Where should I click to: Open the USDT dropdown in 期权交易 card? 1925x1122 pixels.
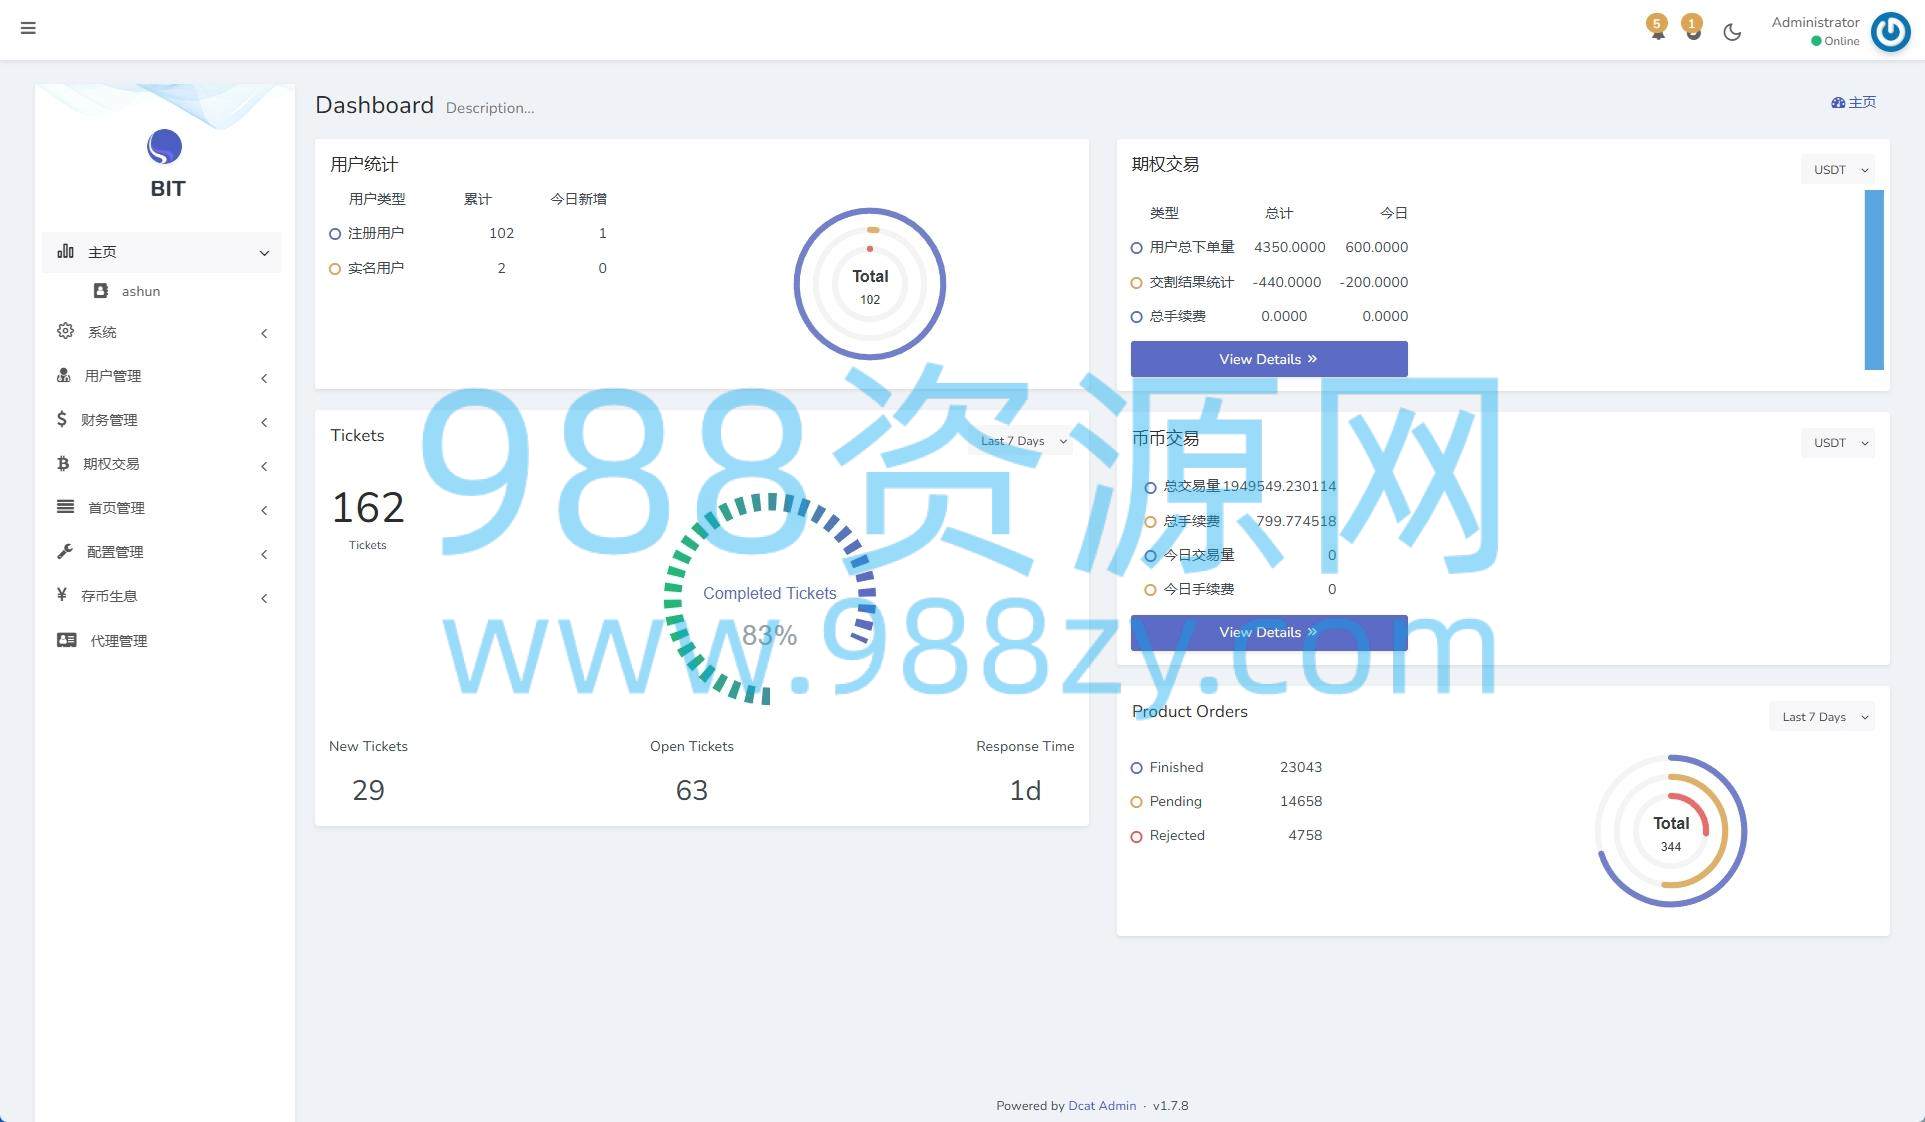pos(1838,170)
